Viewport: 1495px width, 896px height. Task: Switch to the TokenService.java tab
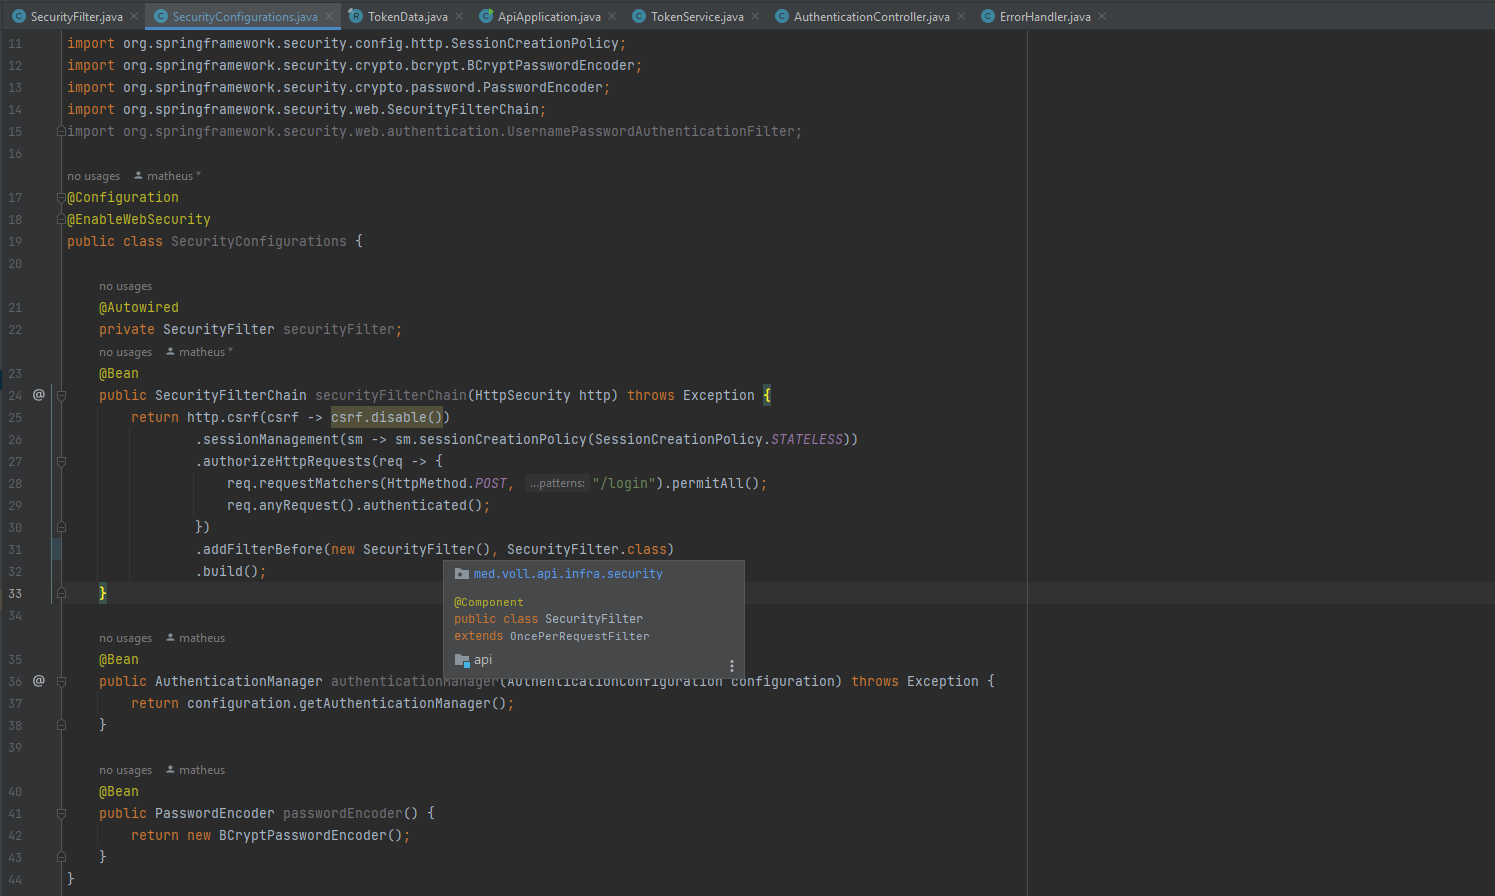[x=697, y=17]
